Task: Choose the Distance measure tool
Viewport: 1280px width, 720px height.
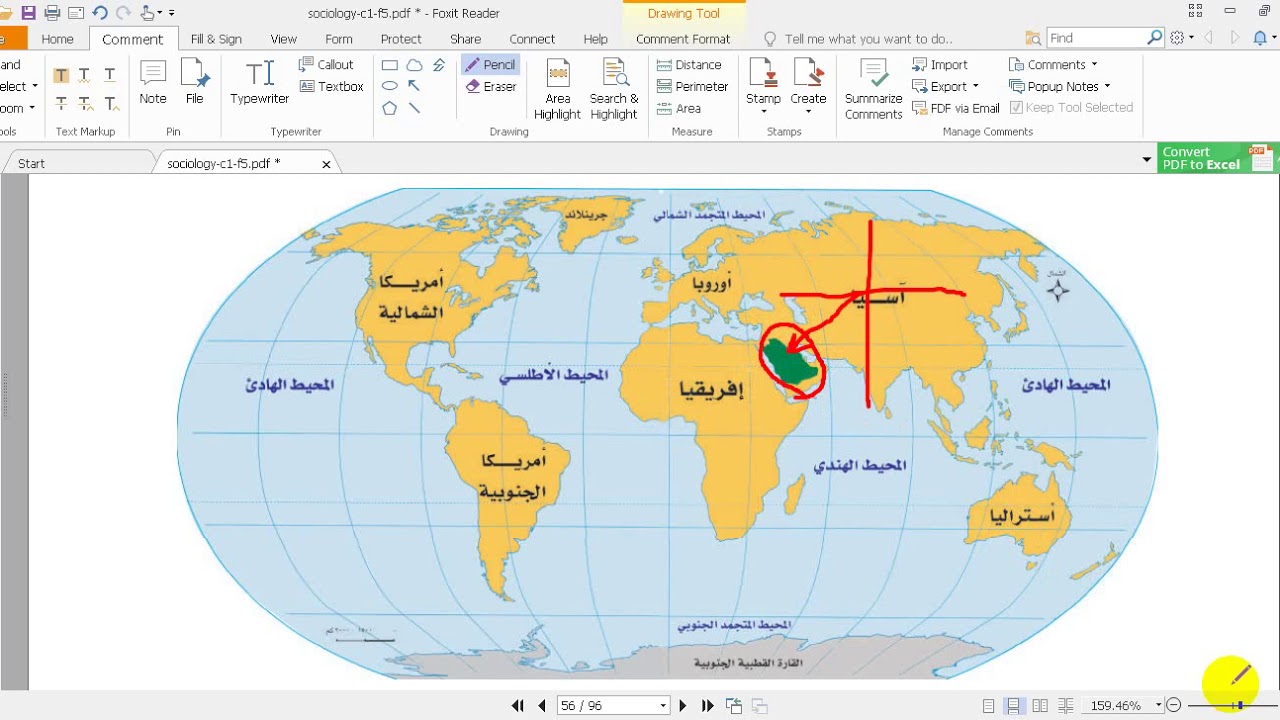Action: pos(688,65)
